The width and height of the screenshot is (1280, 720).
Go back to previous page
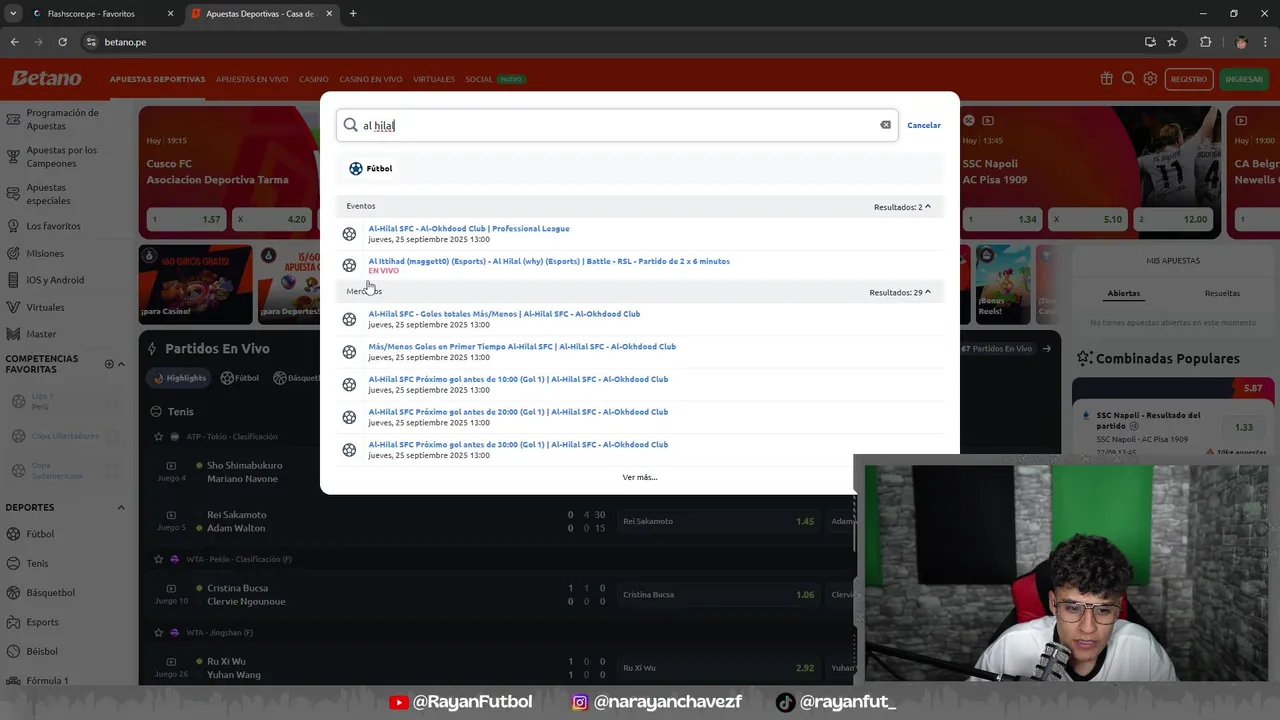tap(14, 42)
